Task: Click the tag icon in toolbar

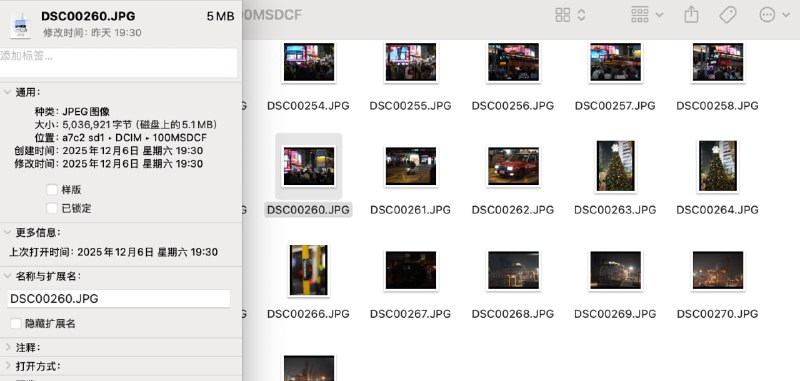Action: (x=728, y=15)
